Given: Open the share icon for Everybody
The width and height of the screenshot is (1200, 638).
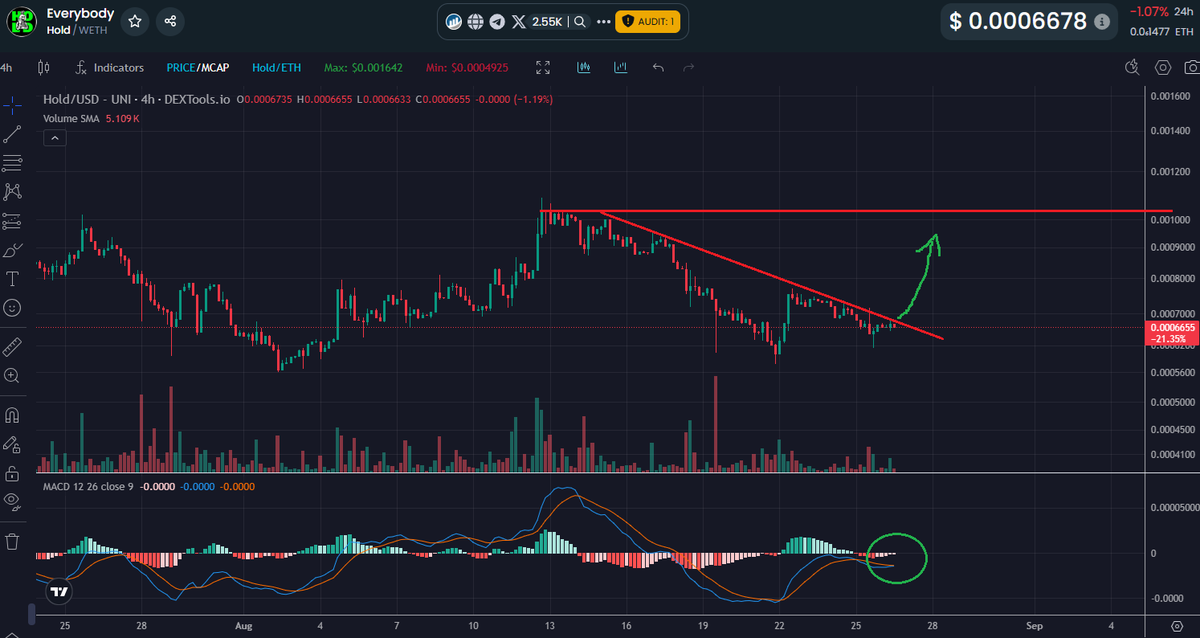Looking at the screenshot, I should (x=171, y=21).
